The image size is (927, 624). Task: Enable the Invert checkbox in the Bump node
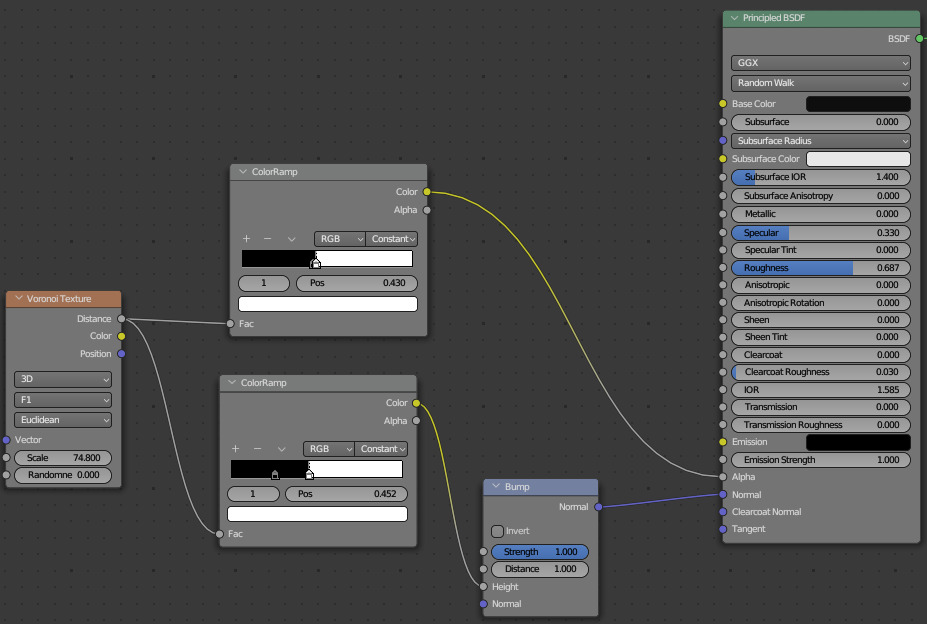pos(498,531)
